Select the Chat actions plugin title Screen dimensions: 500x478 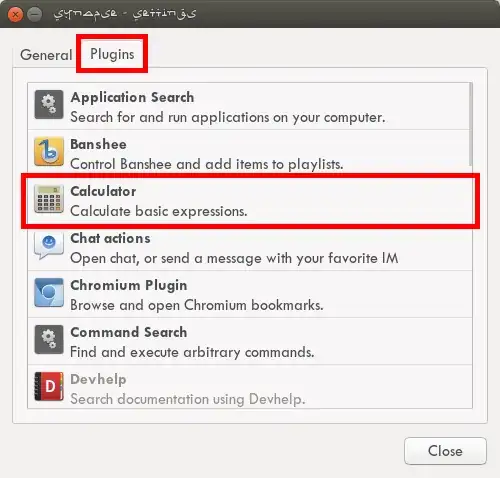tap(110, 238)
